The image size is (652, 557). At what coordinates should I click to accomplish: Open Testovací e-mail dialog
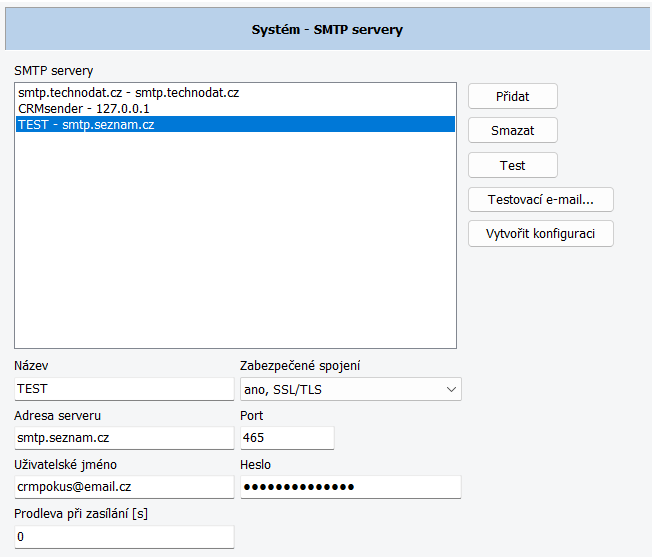(x=541, y=200)
